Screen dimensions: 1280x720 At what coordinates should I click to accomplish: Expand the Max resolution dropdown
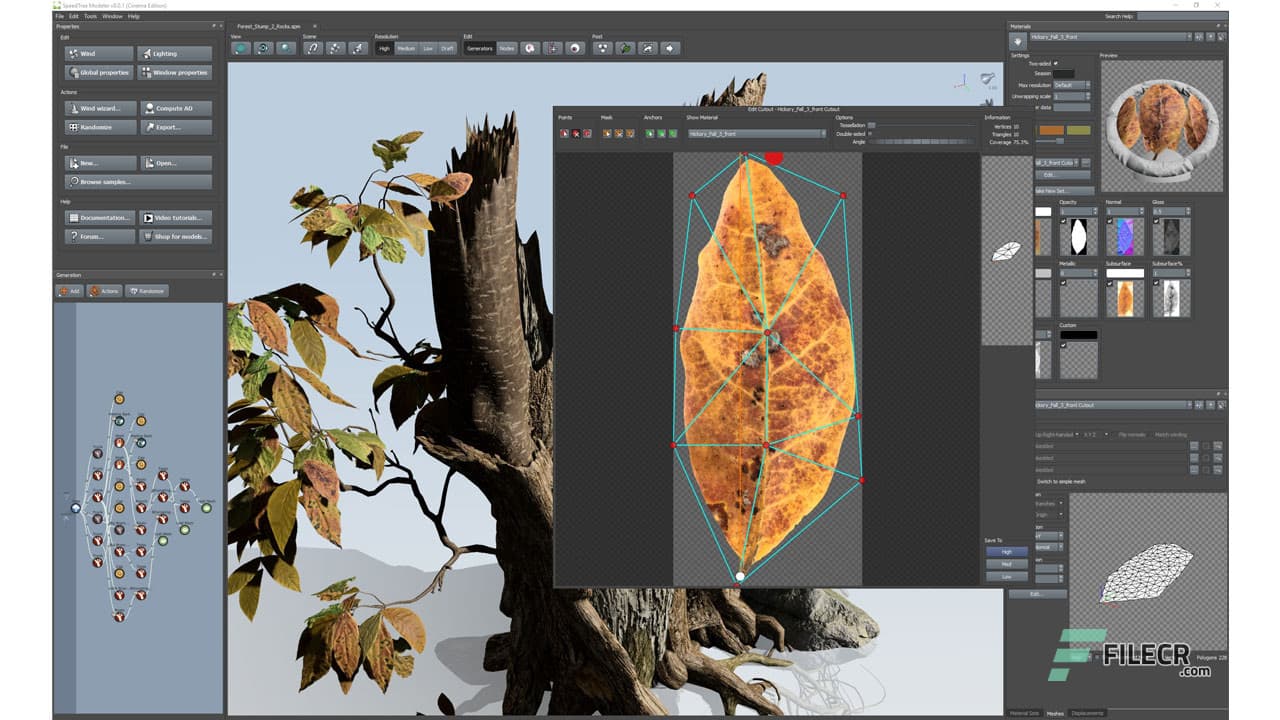coord(1070,85)
